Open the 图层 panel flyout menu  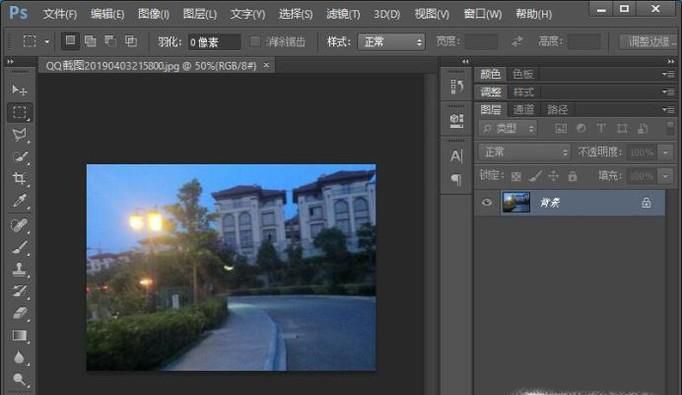(669, 110)
